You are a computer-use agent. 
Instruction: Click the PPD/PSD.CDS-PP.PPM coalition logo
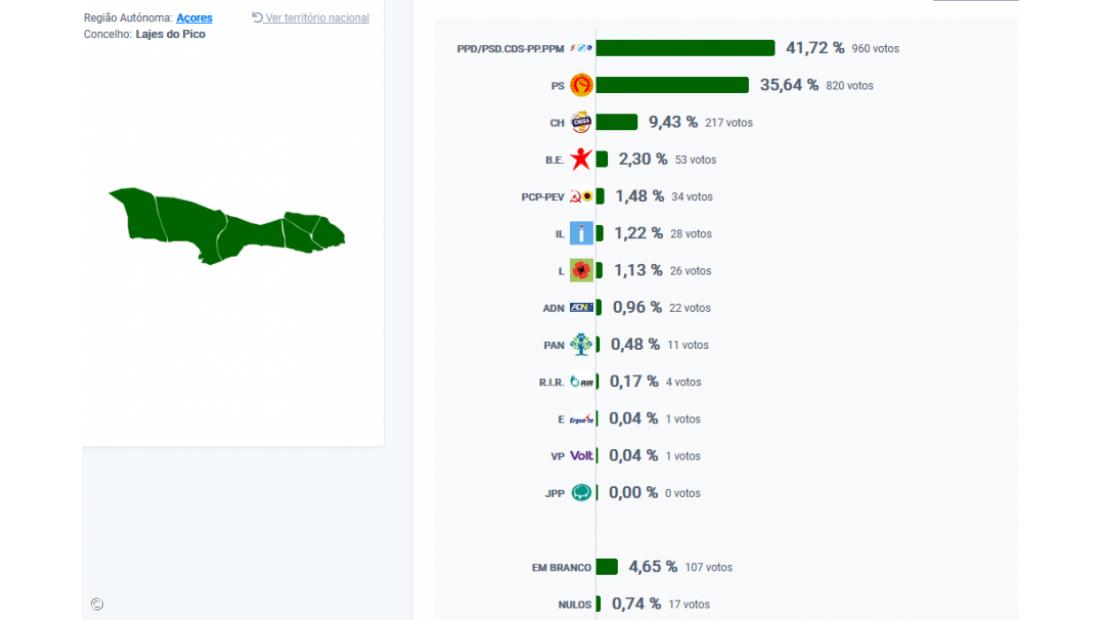click(581, 48)
